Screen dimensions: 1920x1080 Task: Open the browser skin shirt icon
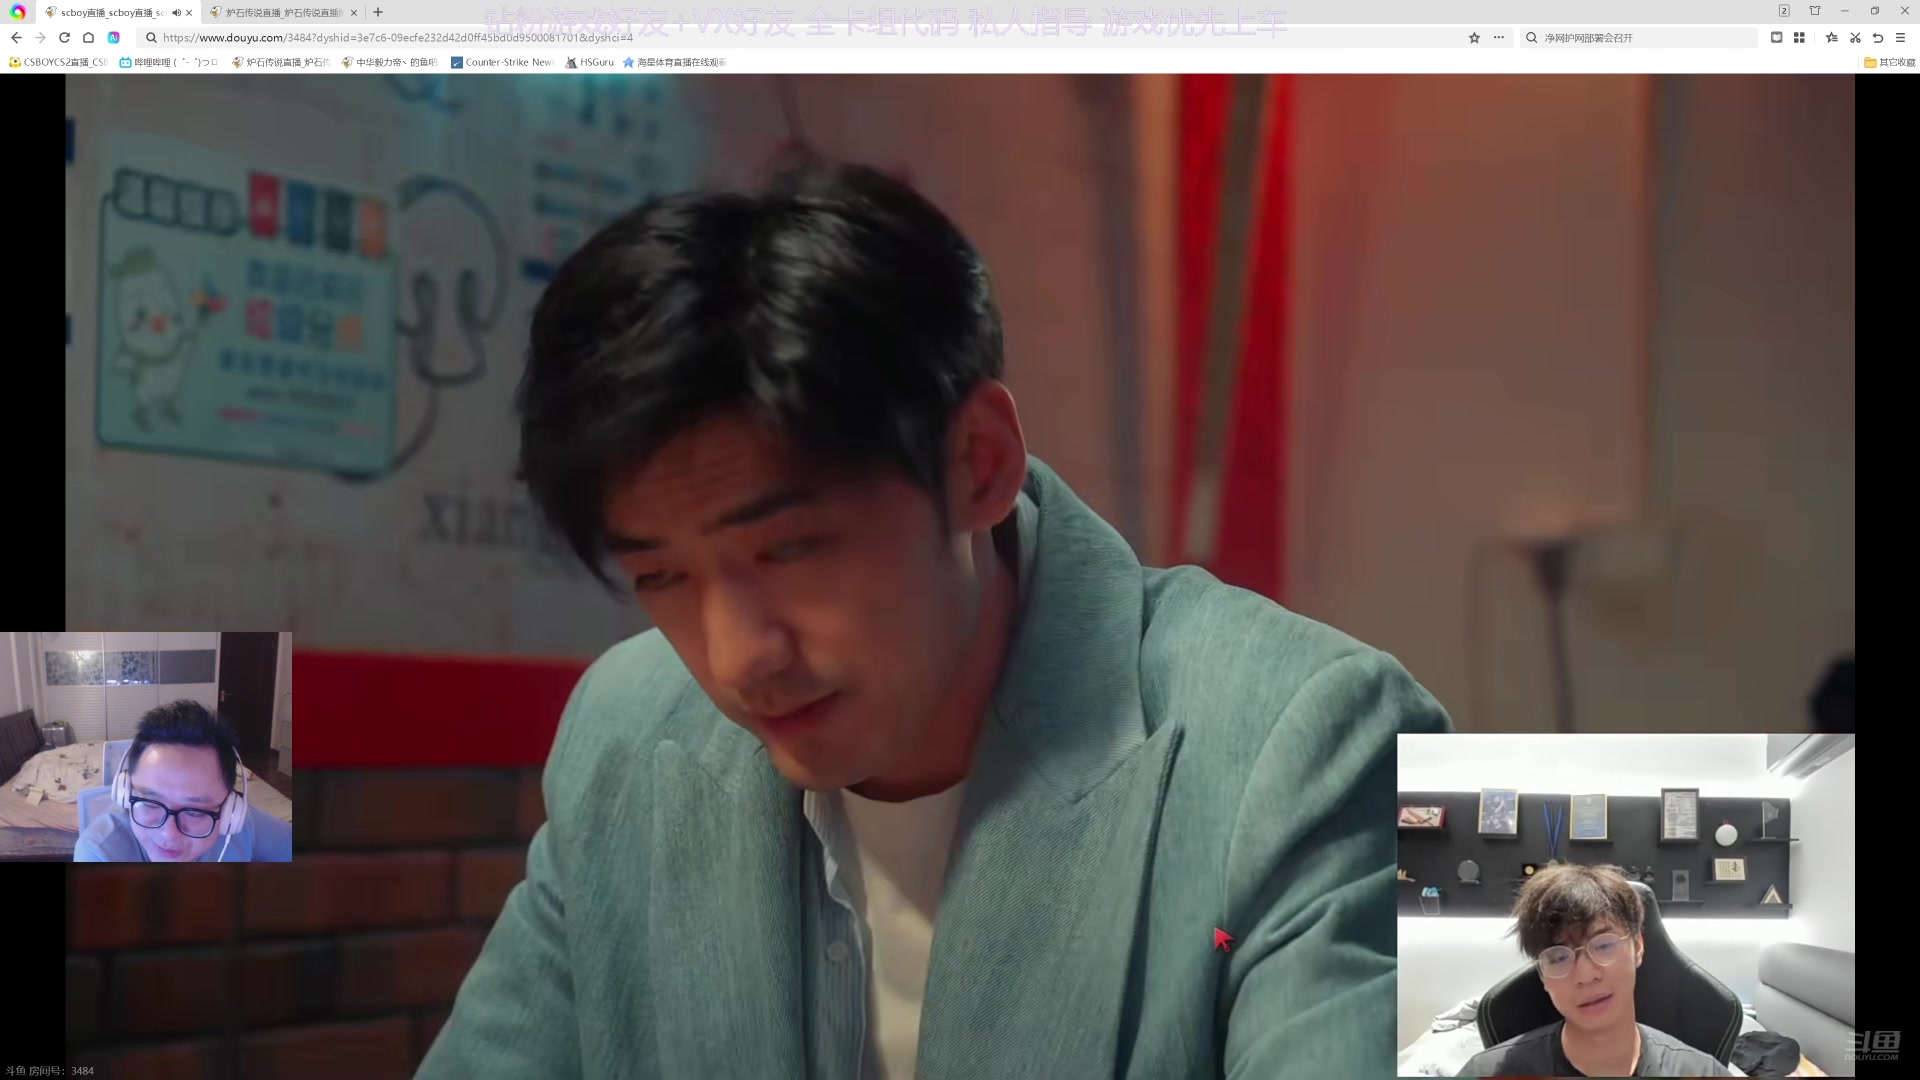1815,11
